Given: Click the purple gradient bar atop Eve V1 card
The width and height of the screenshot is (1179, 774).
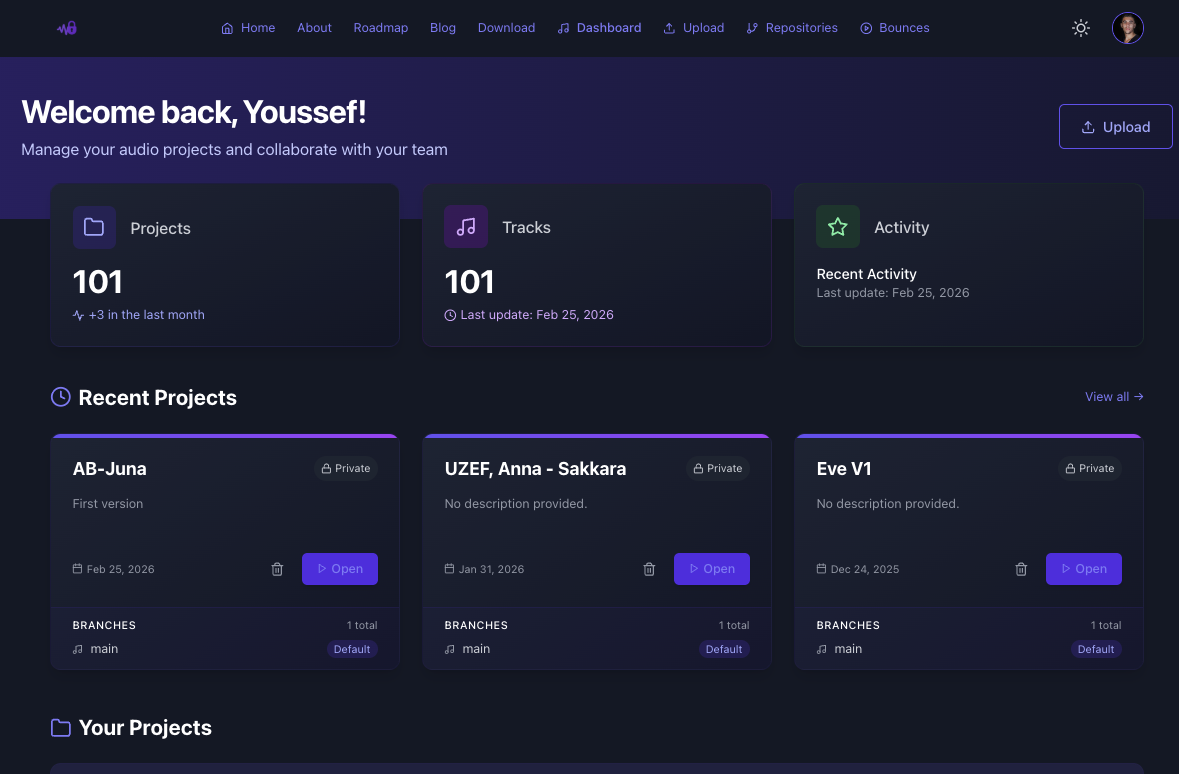Looking at the screenshot, I should [x=968, y=435].
